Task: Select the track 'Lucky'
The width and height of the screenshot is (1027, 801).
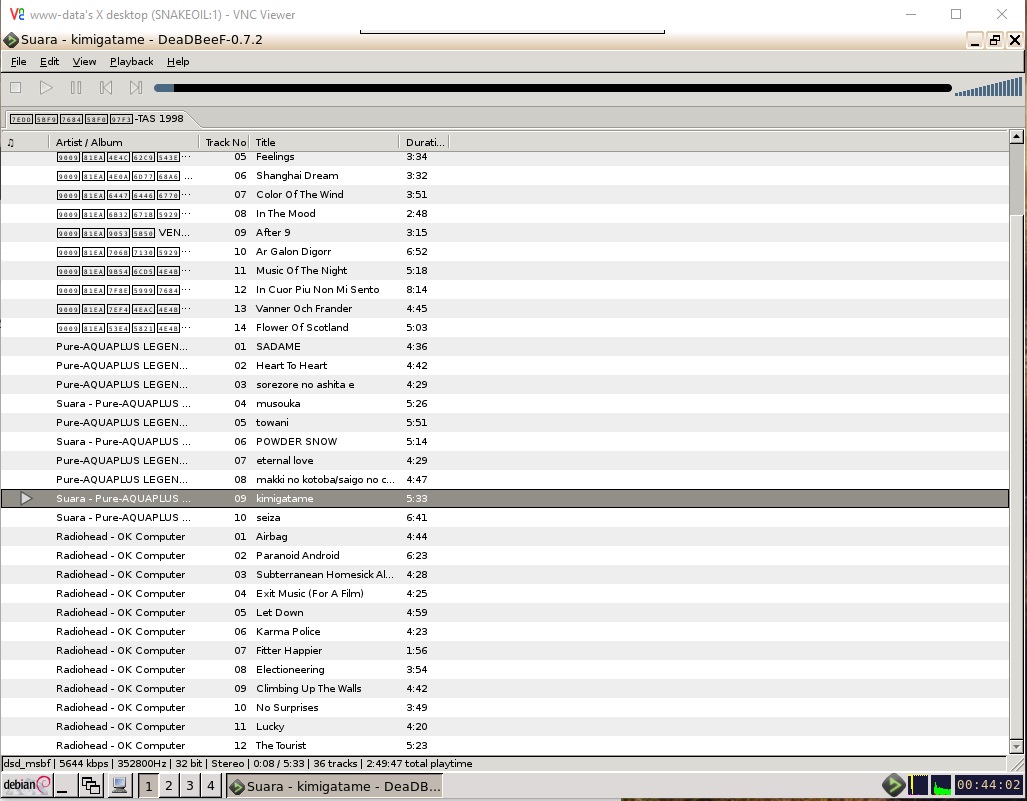Action: [x=504, y=726]
